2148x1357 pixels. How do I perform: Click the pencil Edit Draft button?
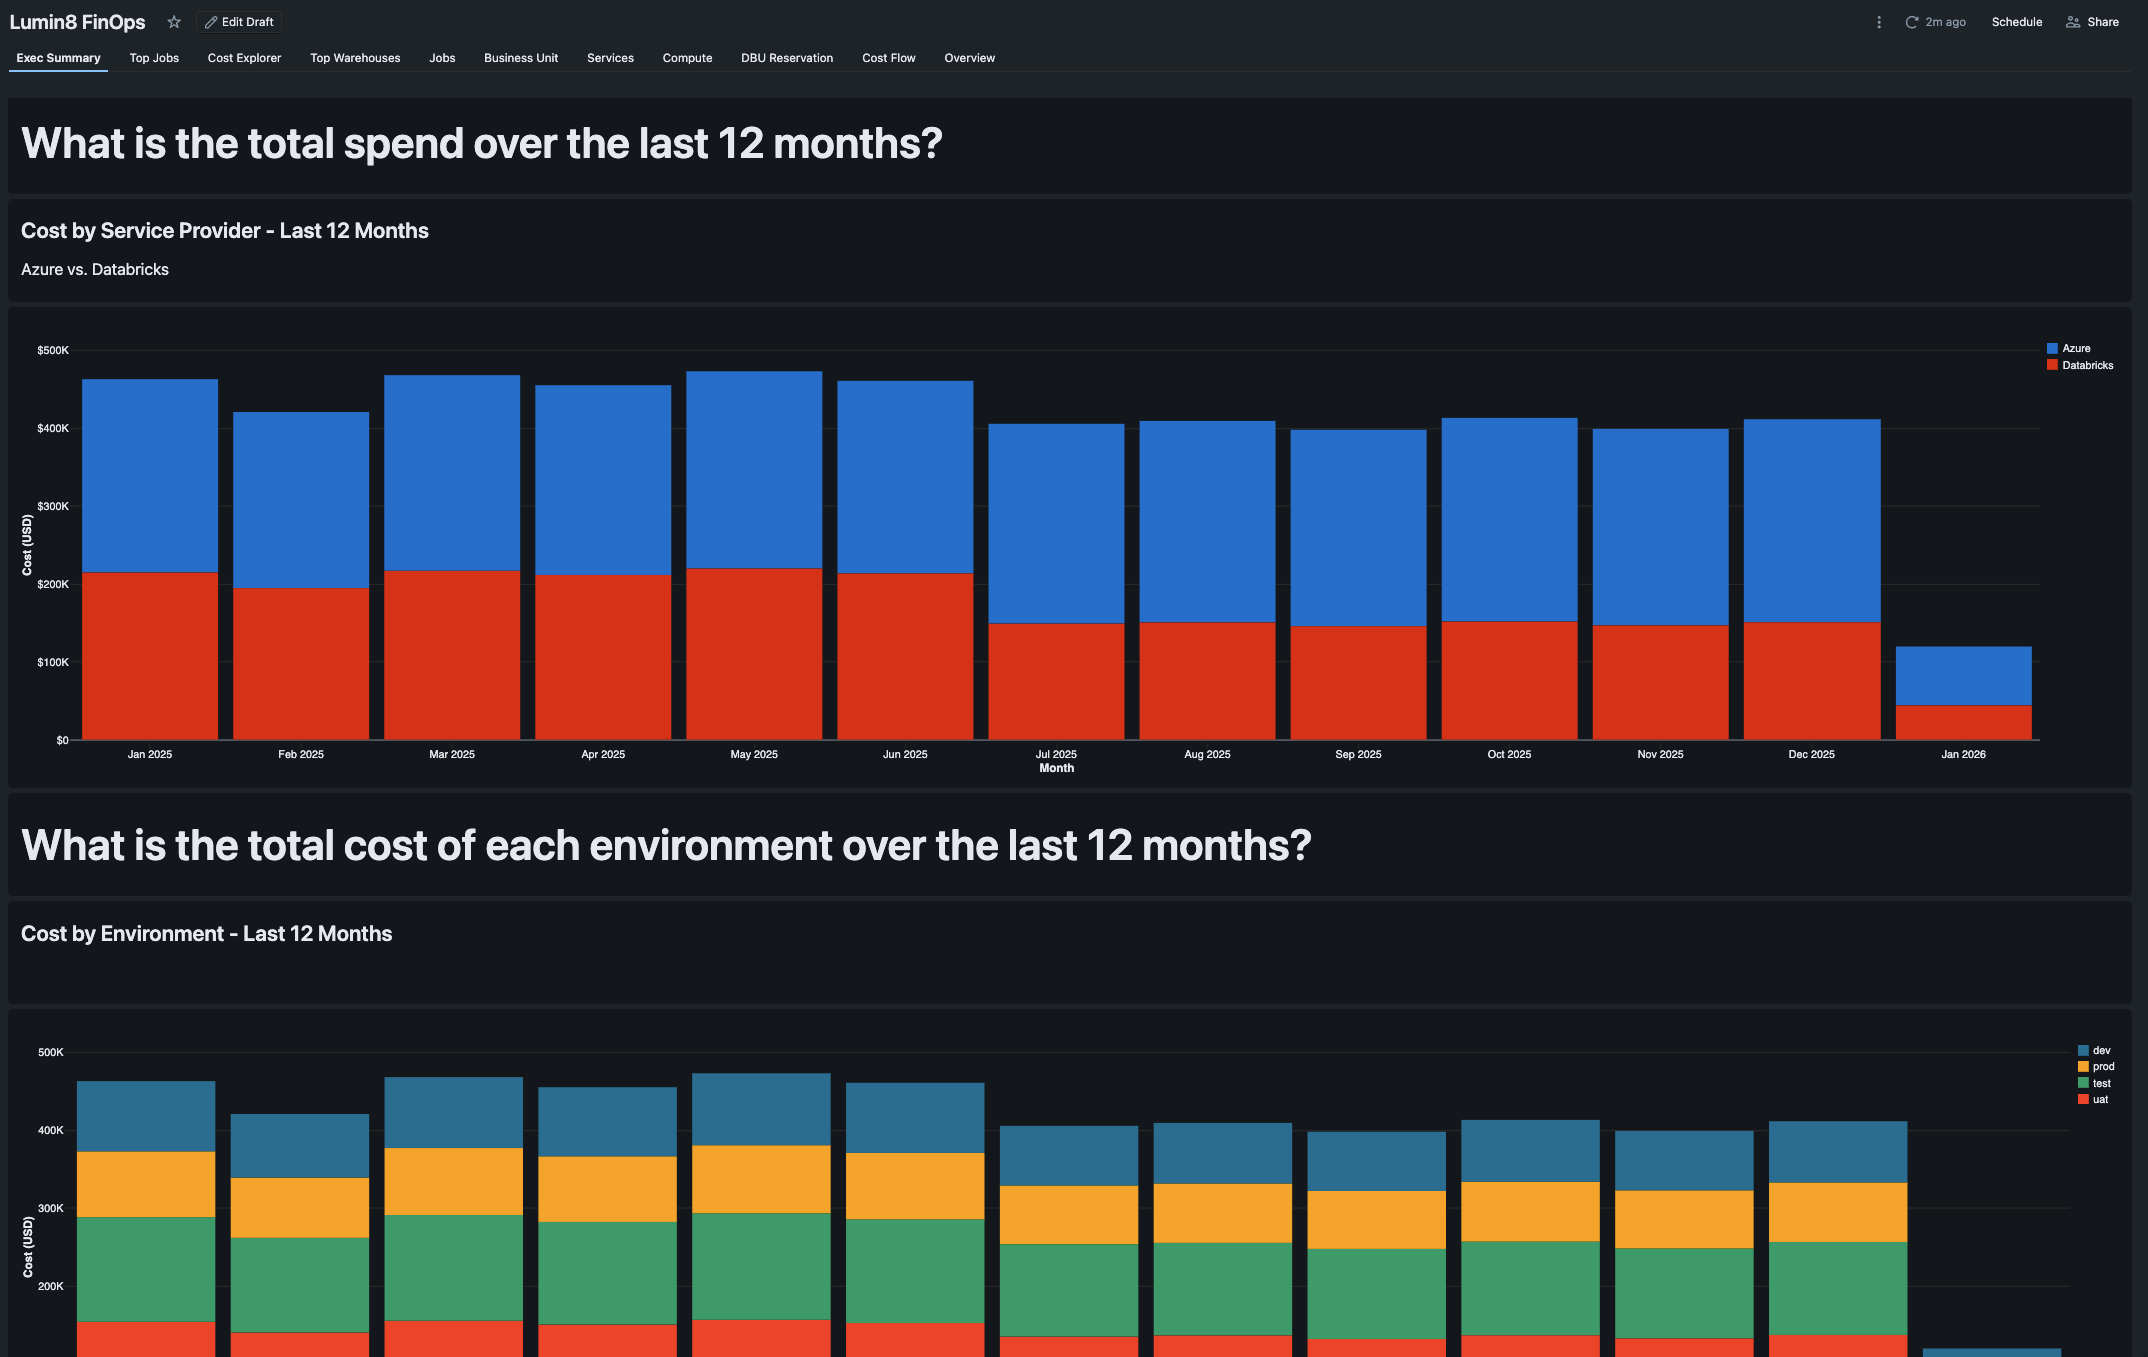click(x=239, y=22)
